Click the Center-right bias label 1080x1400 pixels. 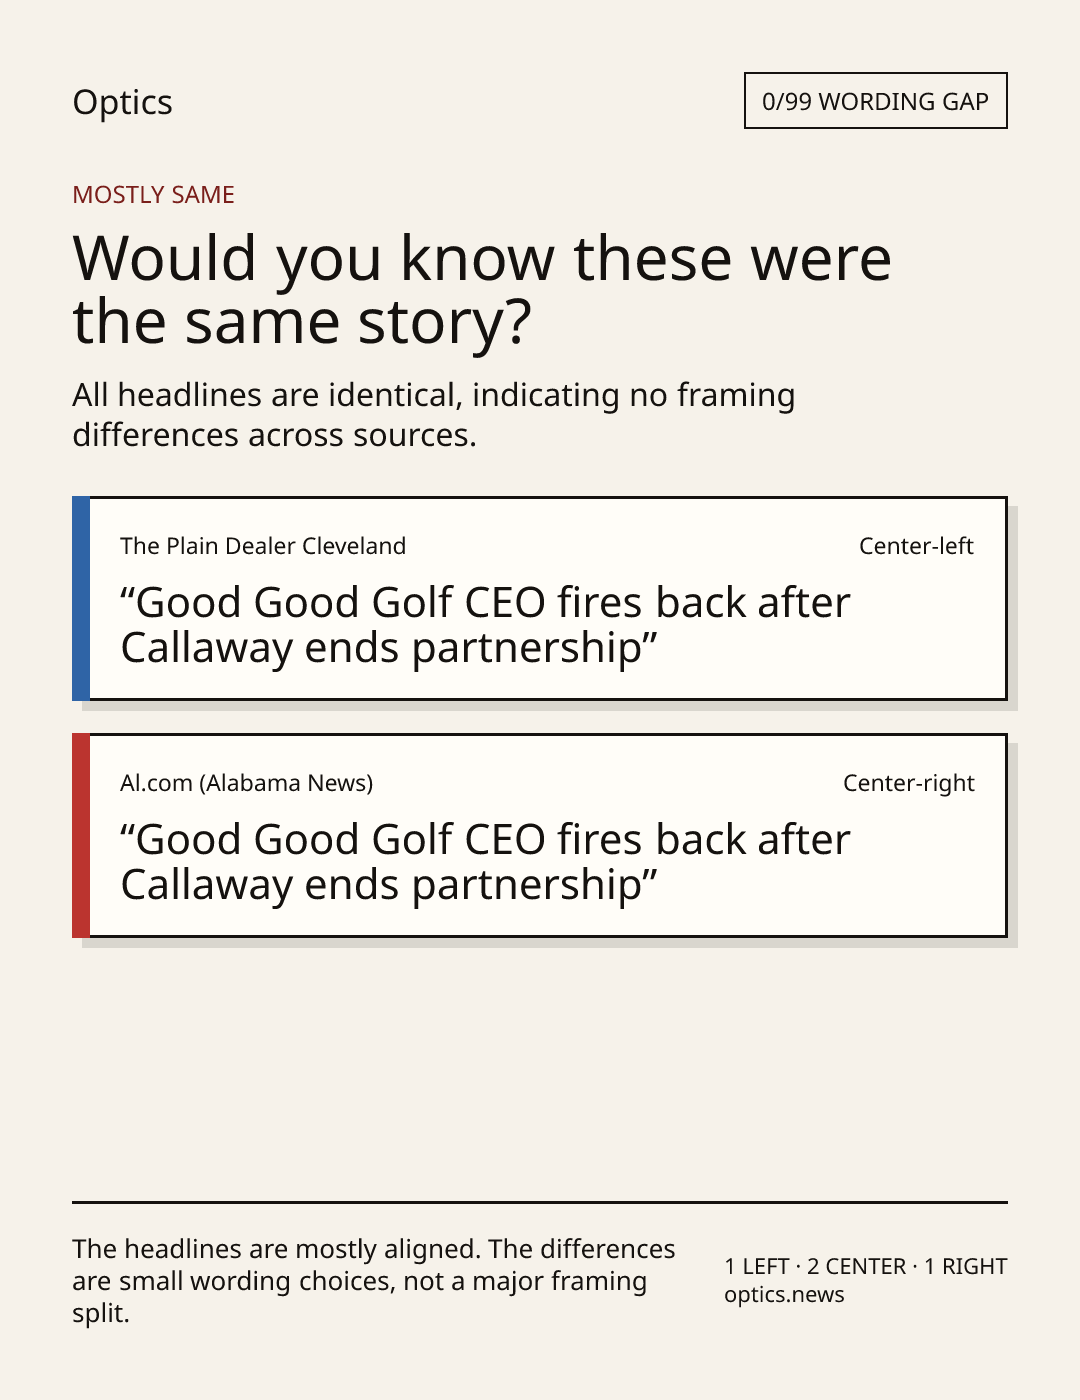(908, 783)
